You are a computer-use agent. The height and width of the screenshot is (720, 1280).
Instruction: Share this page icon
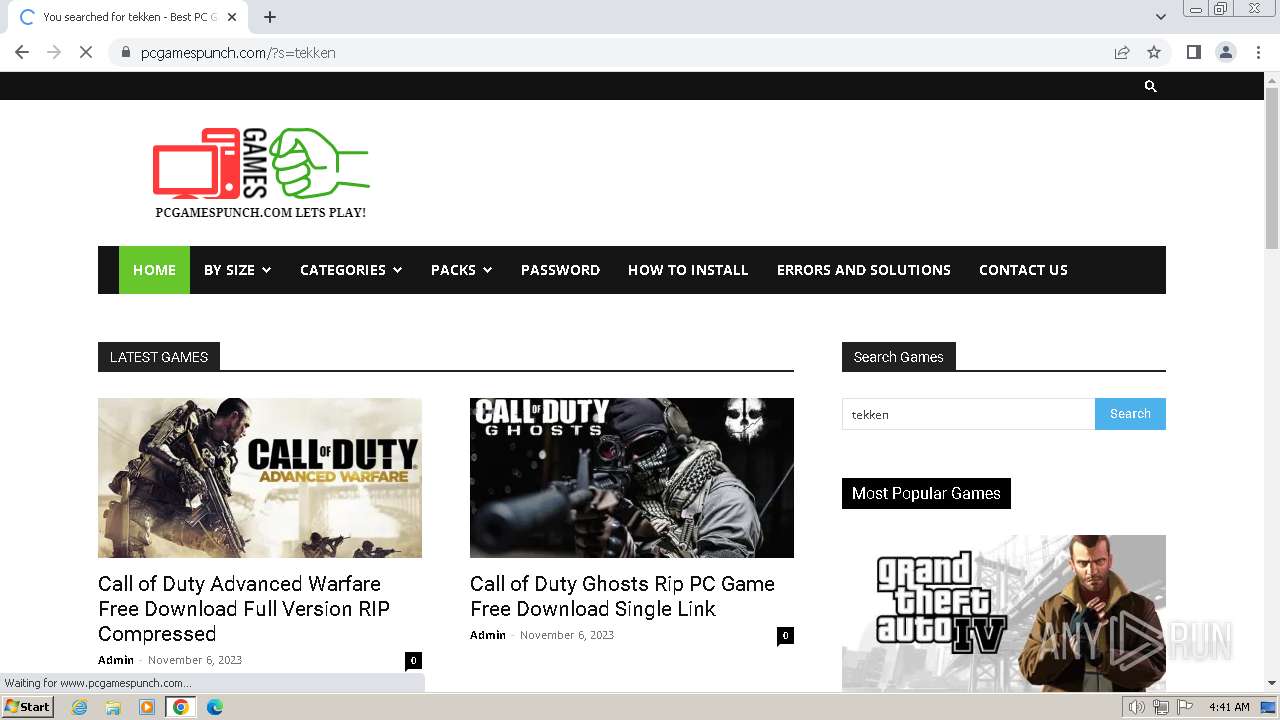point(1122,52)
